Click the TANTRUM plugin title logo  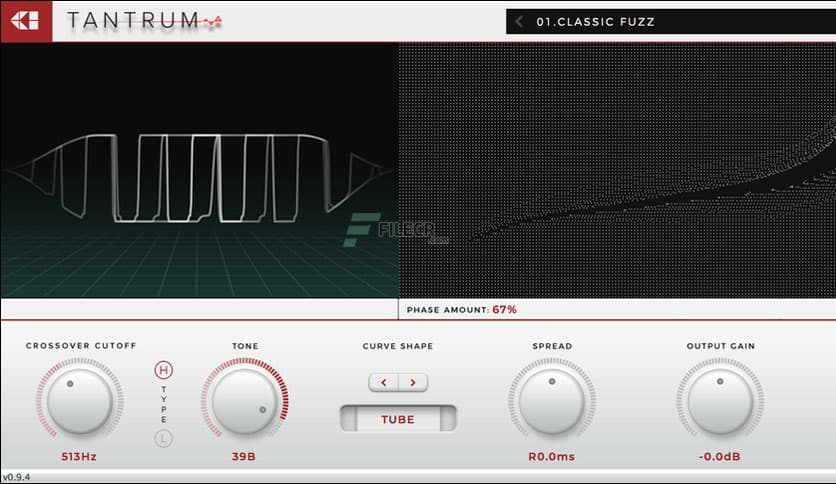click(144, 21)
